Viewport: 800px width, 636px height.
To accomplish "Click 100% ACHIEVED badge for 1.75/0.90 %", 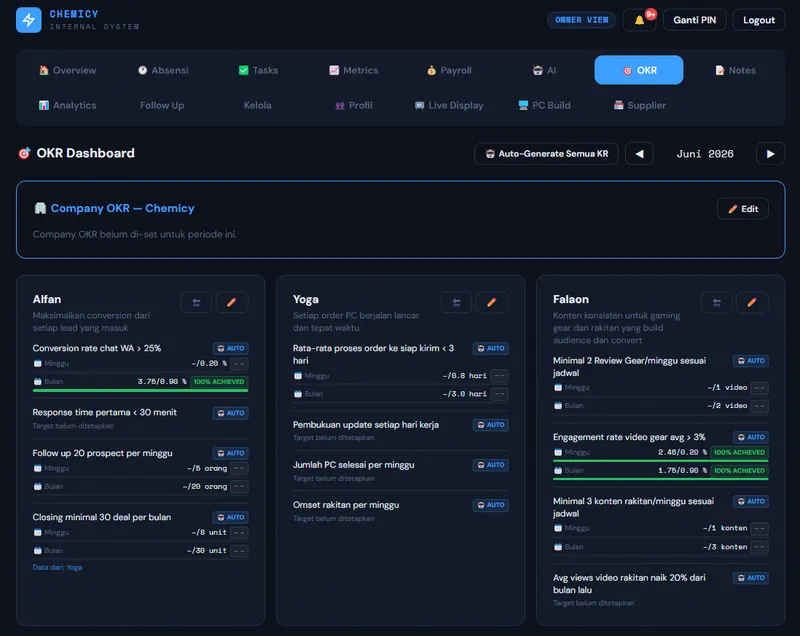I will coord(739,471).
